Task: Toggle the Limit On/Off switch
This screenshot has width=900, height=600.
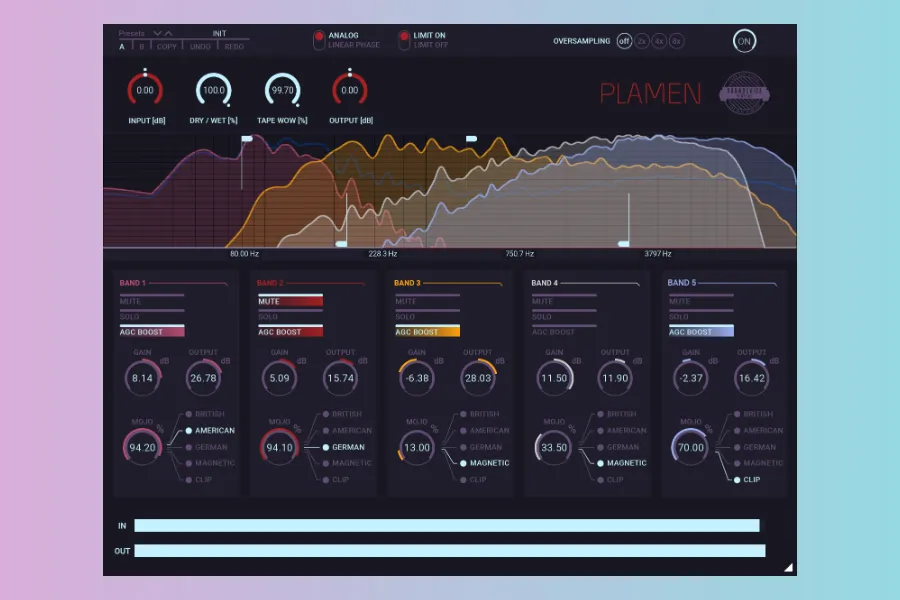Action: (x=404, y=41)
